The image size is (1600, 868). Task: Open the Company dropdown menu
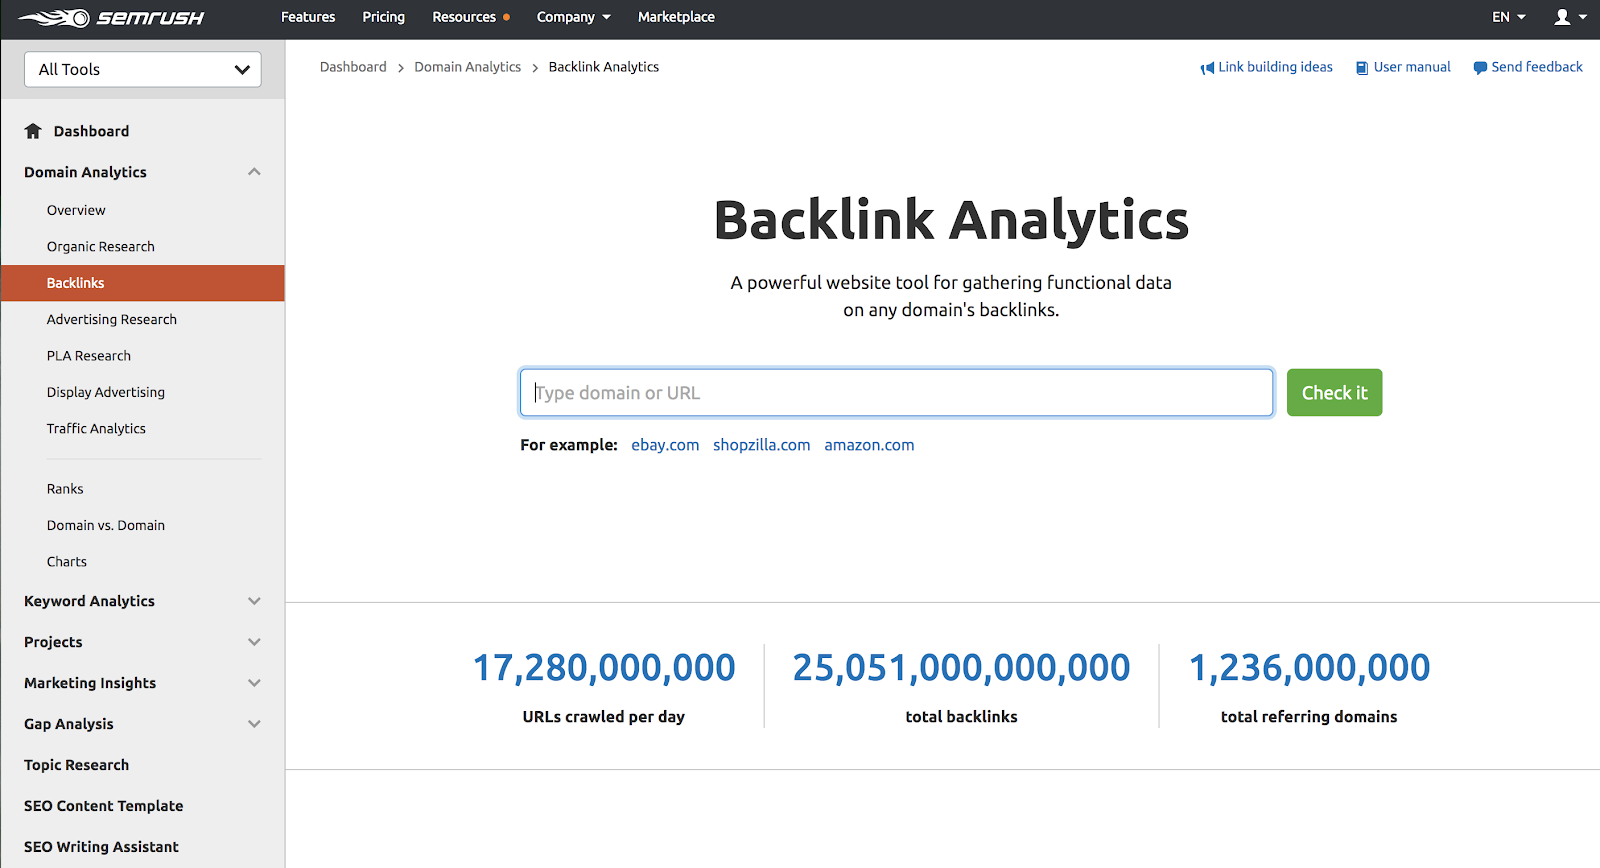coord(574,17)
